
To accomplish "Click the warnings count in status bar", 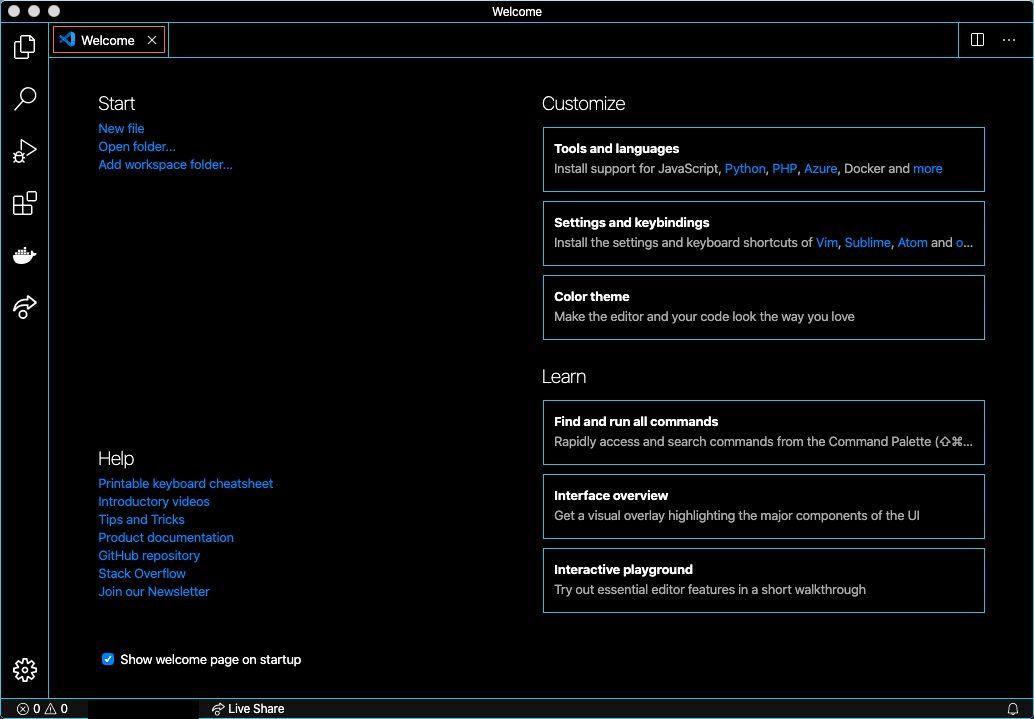I will coord(56,708).
